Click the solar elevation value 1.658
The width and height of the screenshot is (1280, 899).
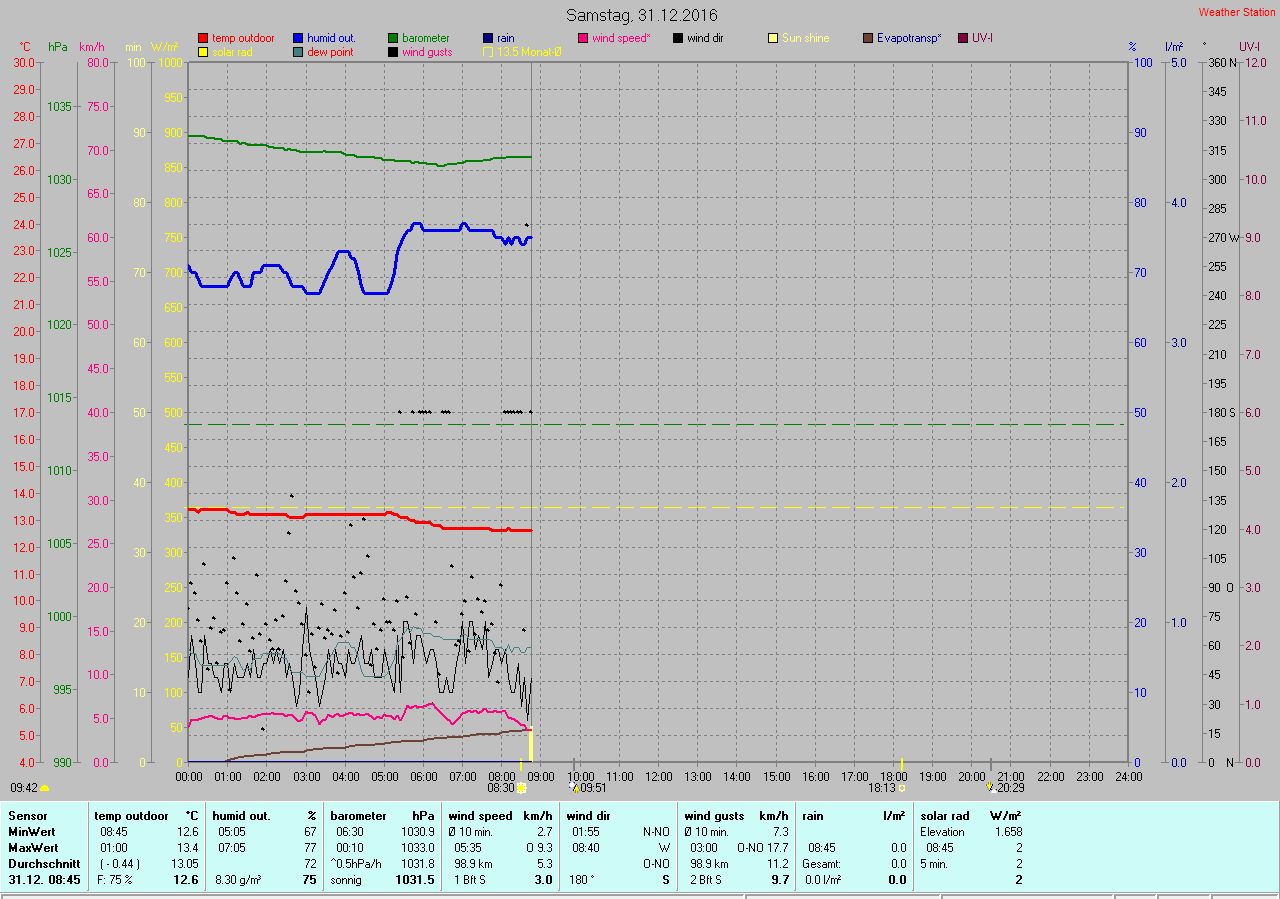point(1008,832)
